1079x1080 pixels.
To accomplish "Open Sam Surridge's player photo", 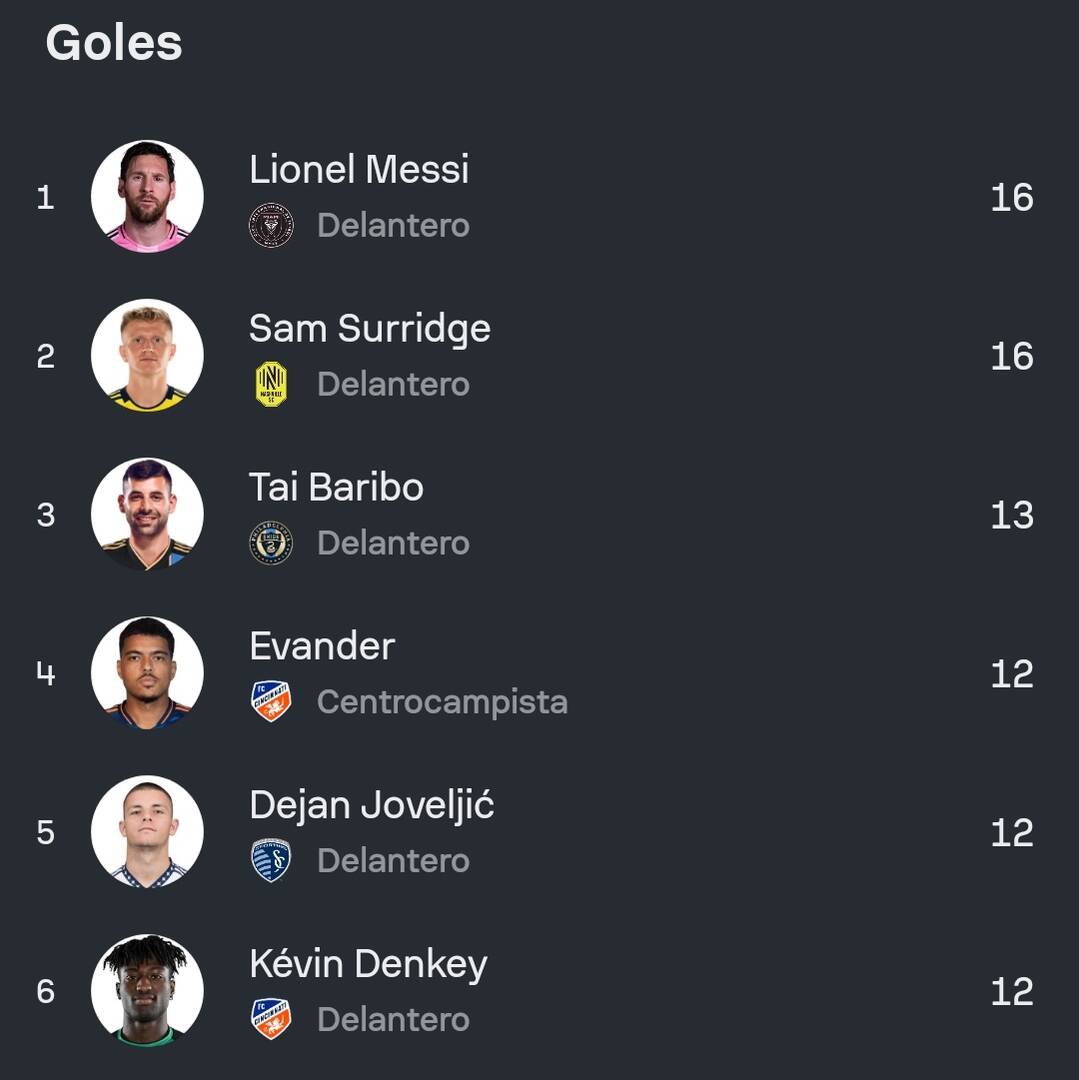I will [147, 355].
